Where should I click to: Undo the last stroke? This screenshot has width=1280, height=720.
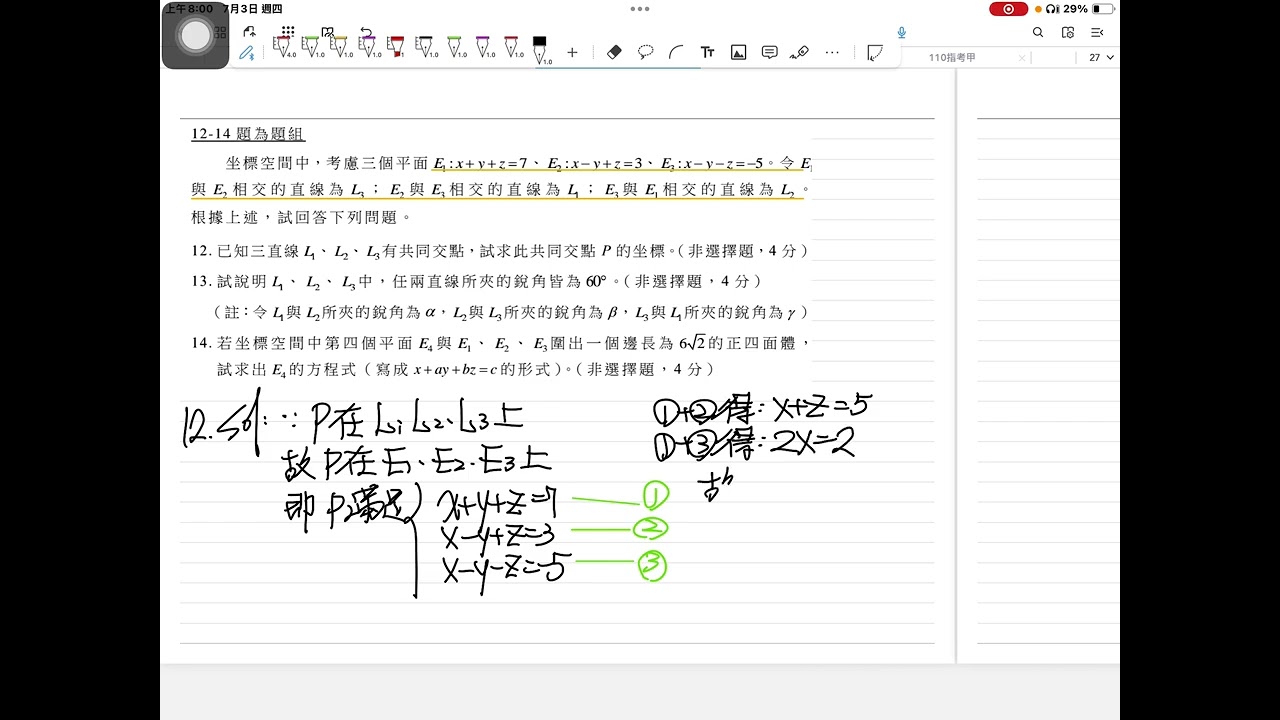tap(365, 32)
